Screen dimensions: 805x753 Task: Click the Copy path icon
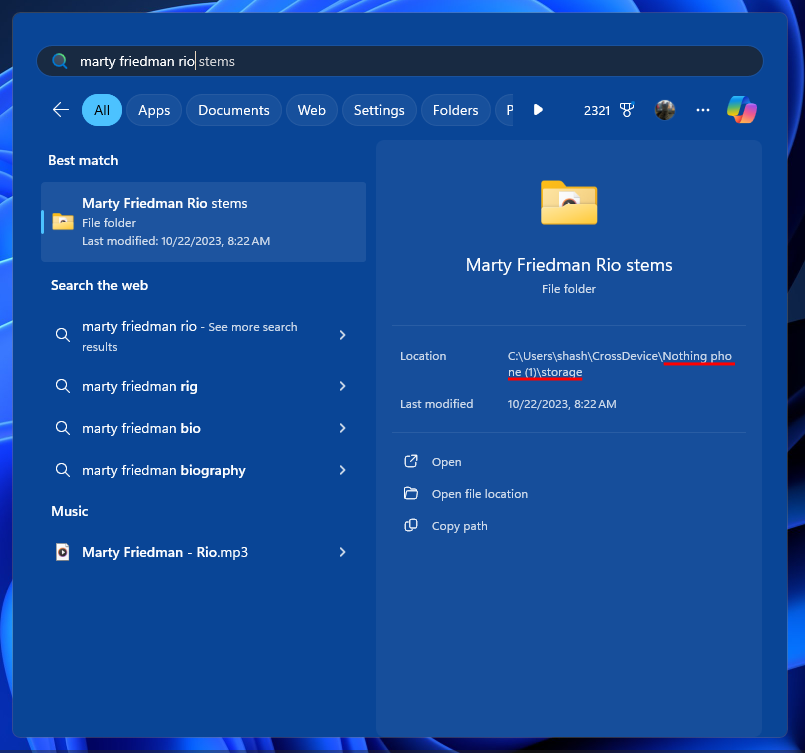[411, 525]
